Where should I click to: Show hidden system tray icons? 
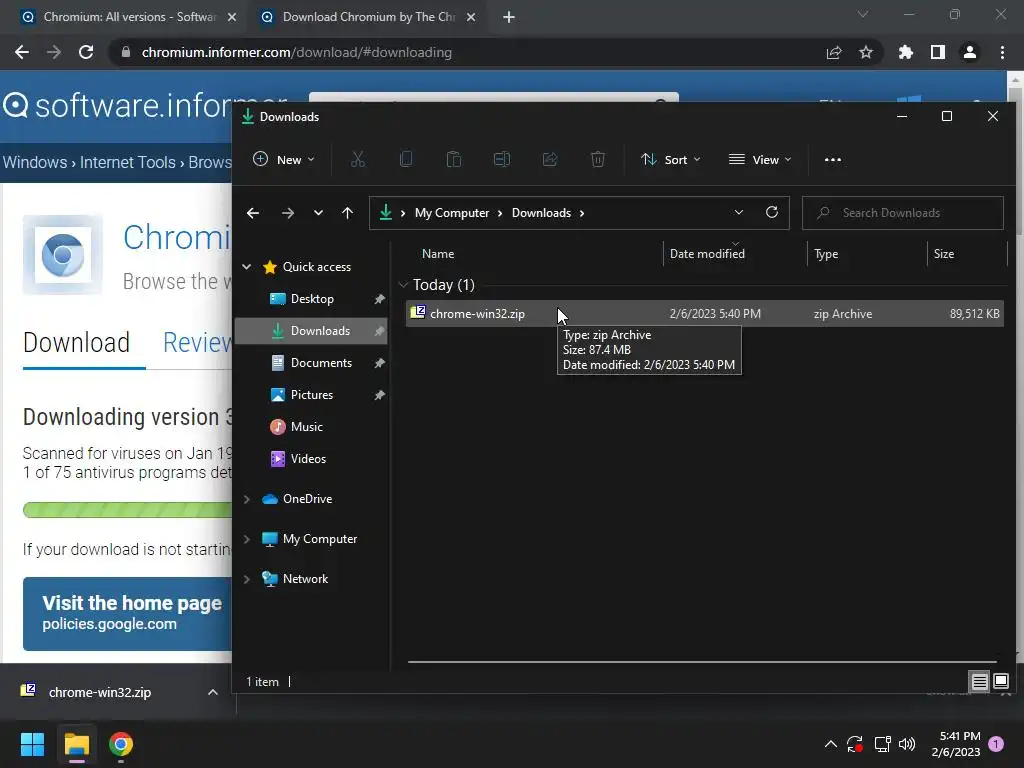click(x=831, y=744)
